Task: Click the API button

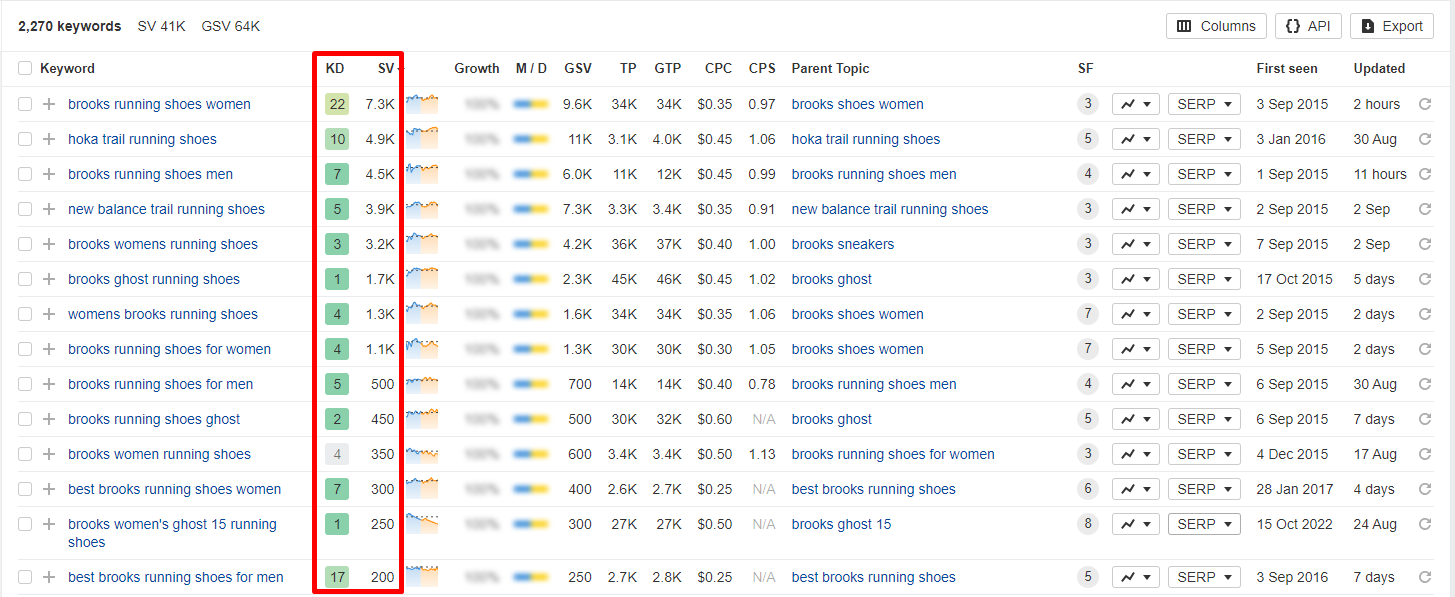Action: click(x=1308, y=26)
